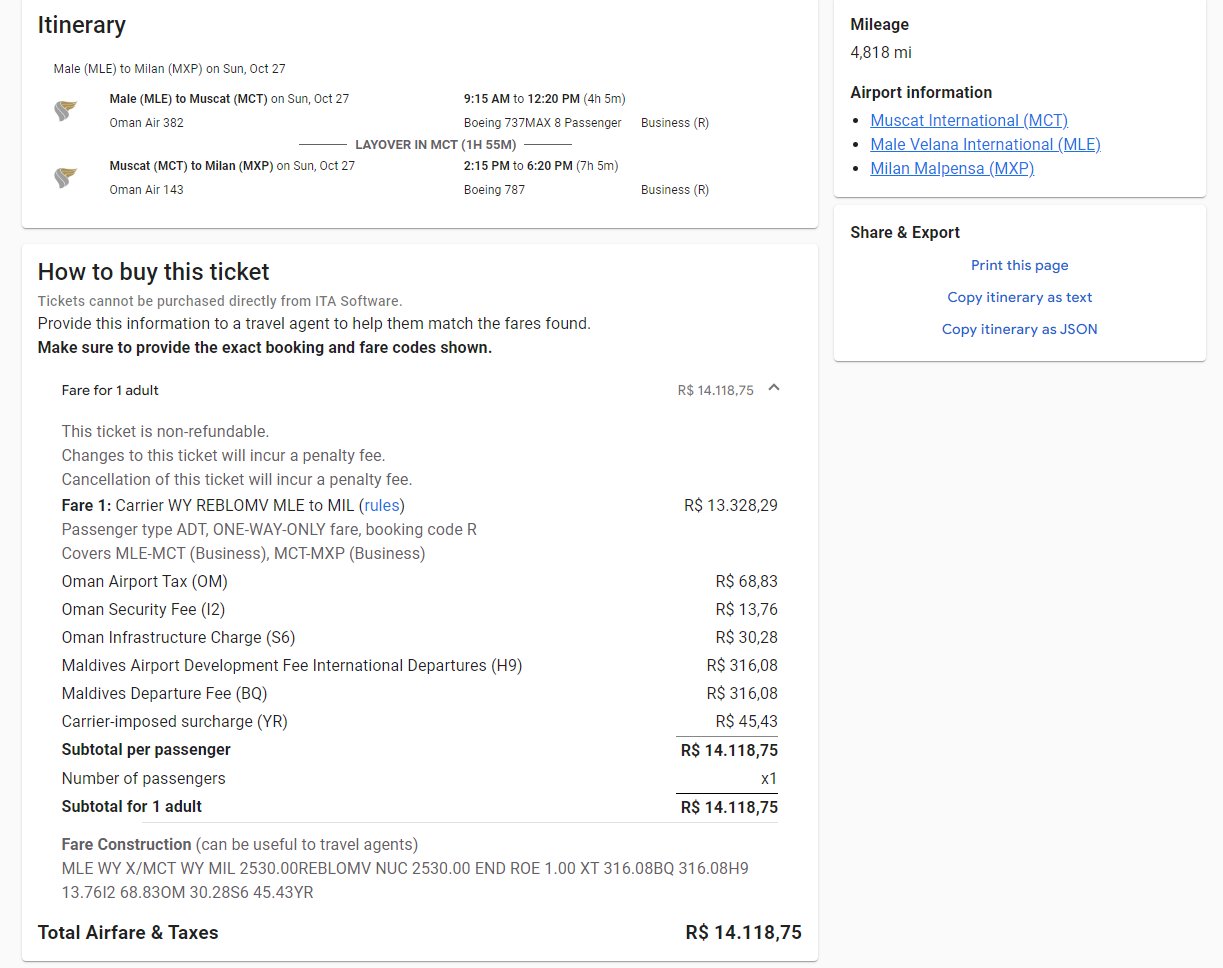Open the fare rules link
The width and height of the screenshot is (1223, 968).
point(382,505)
